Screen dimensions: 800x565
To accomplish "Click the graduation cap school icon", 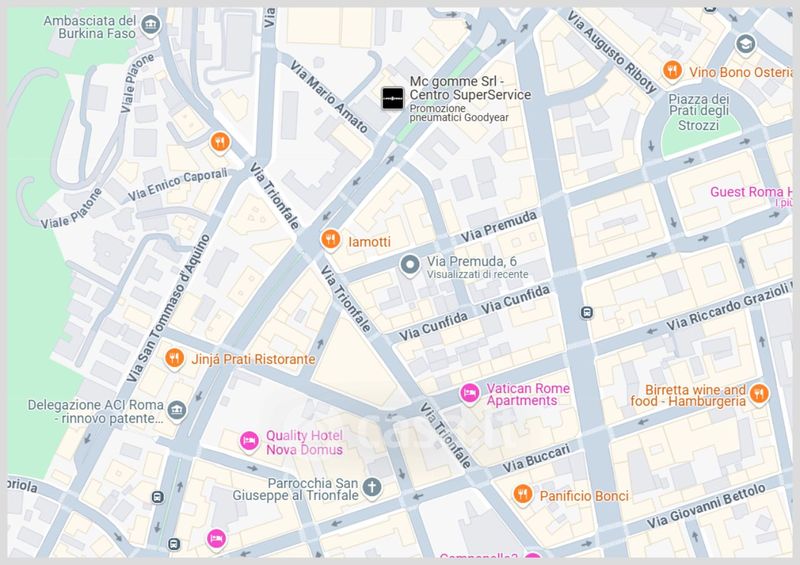I will [745, 44].
